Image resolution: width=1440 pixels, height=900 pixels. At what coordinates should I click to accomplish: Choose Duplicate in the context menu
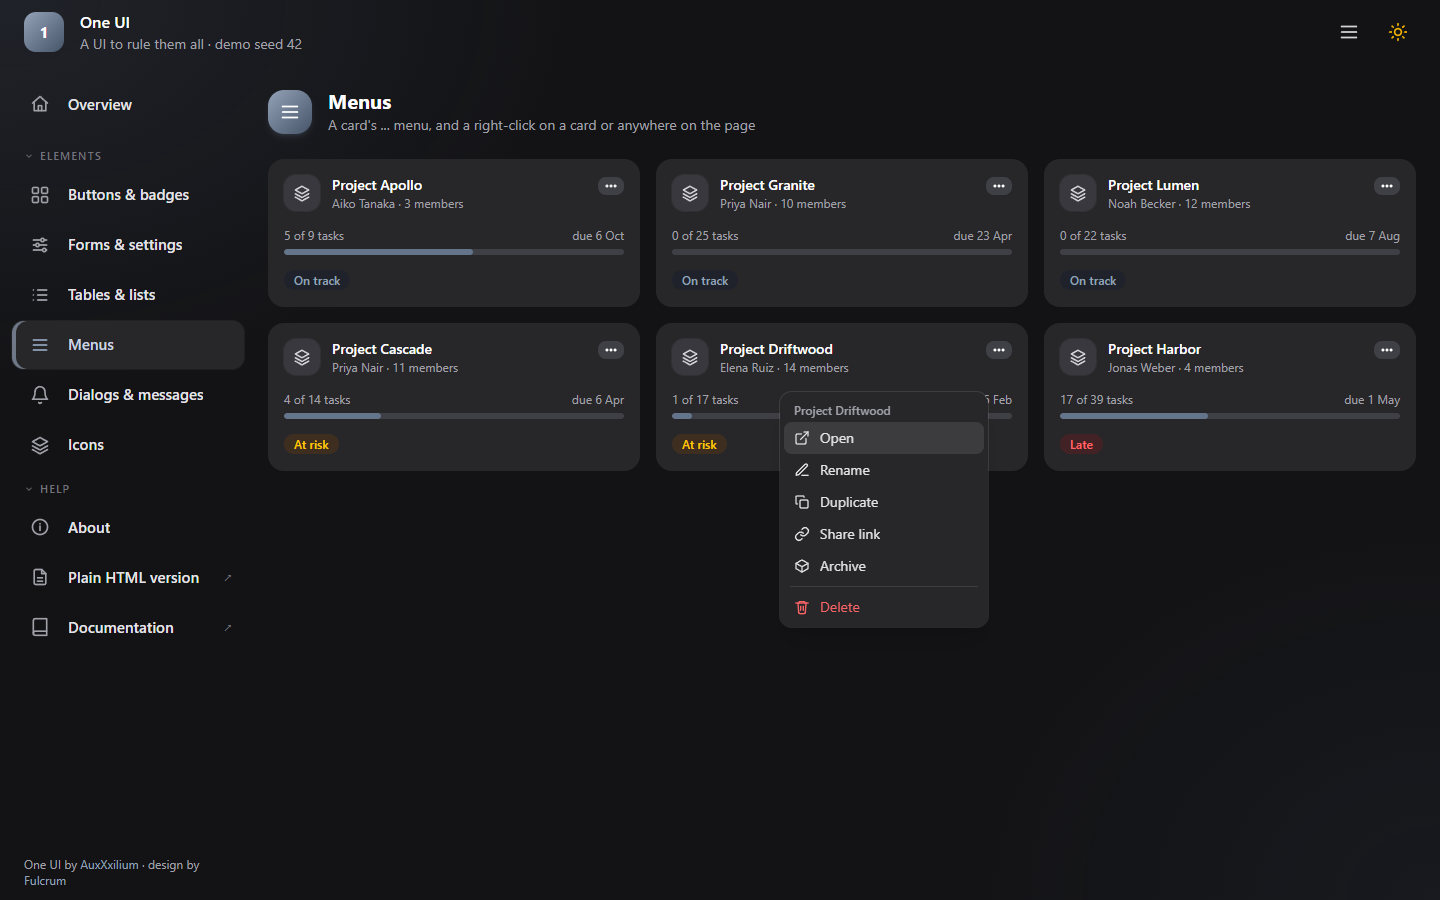pos(884,502)
